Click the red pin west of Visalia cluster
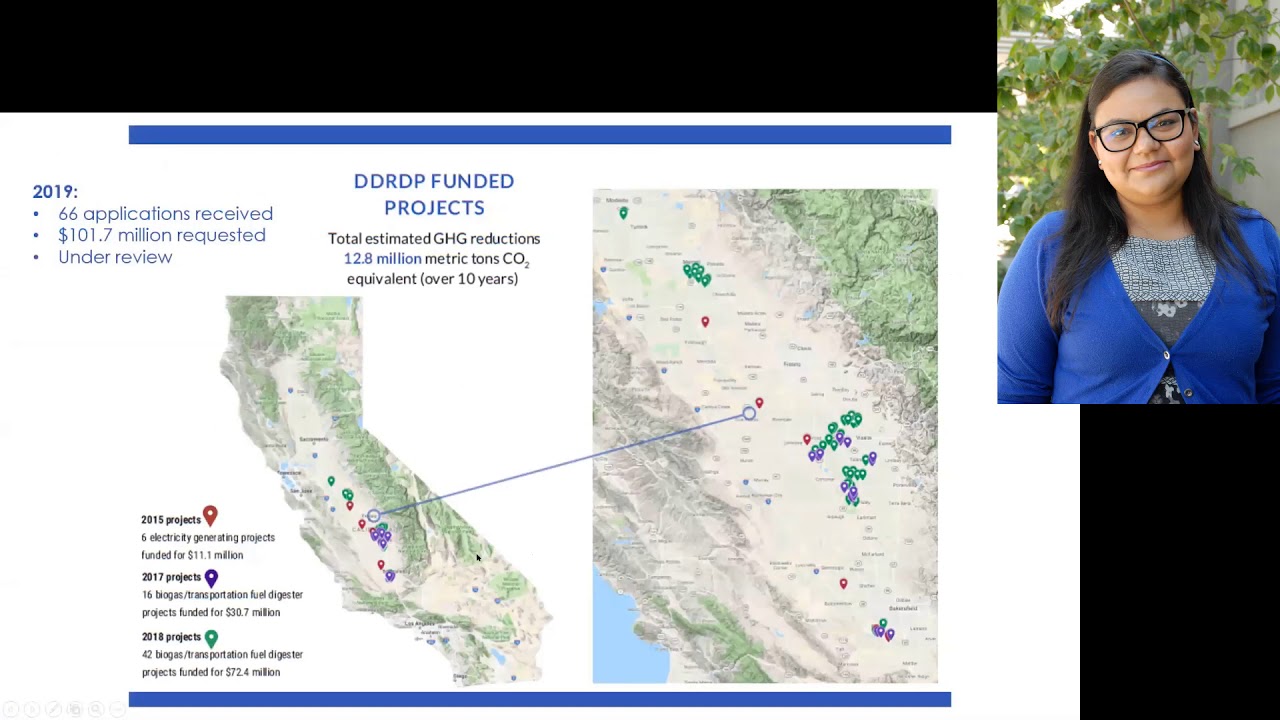This screenshot has width=1280, height=720. [x=807, y=440]
